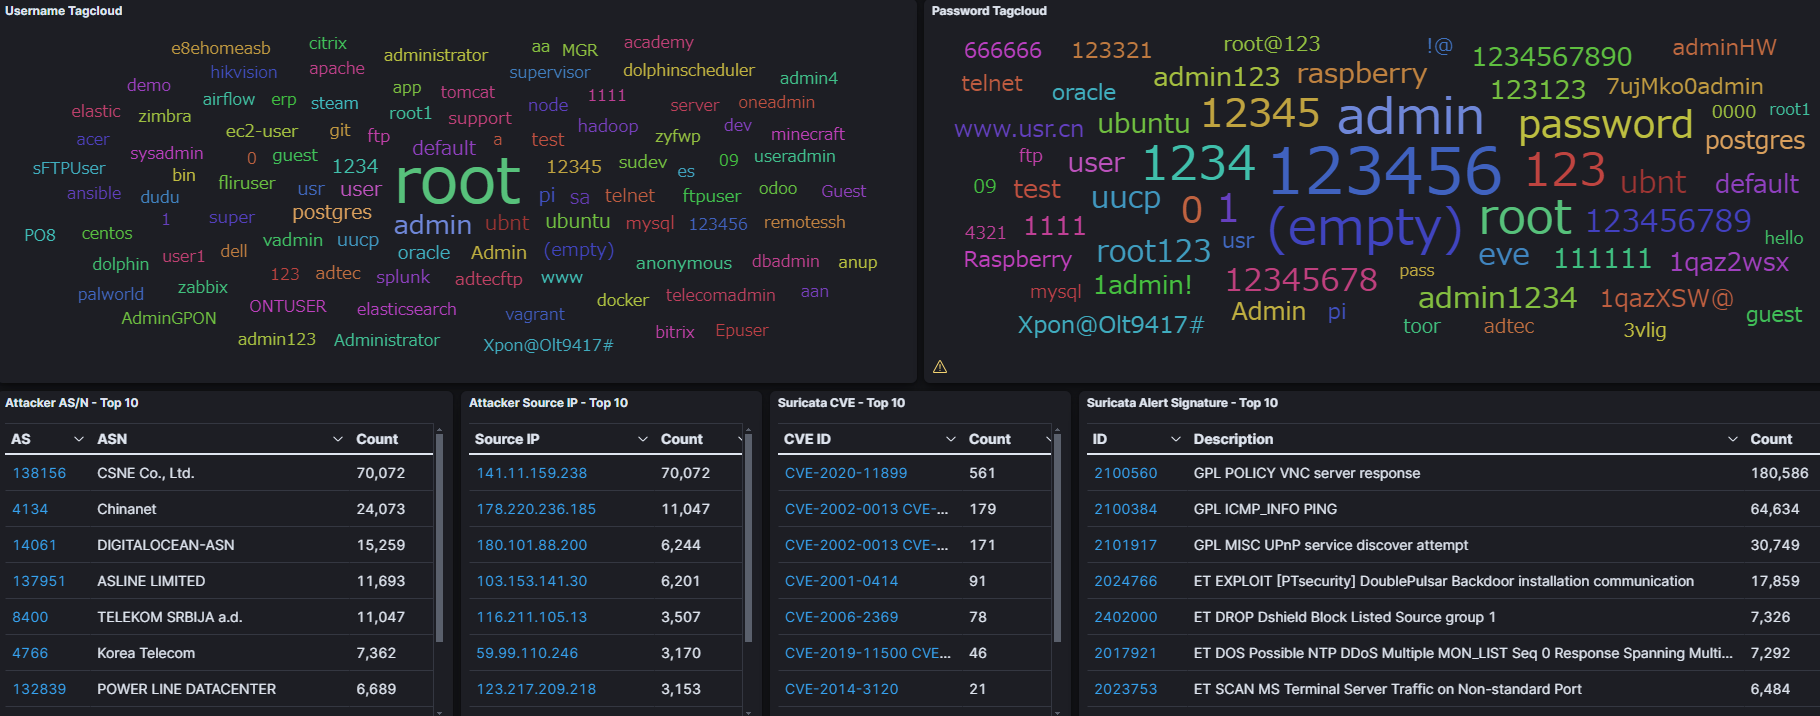
Task: Click AS number 137951 link
Action: (39, 581)
